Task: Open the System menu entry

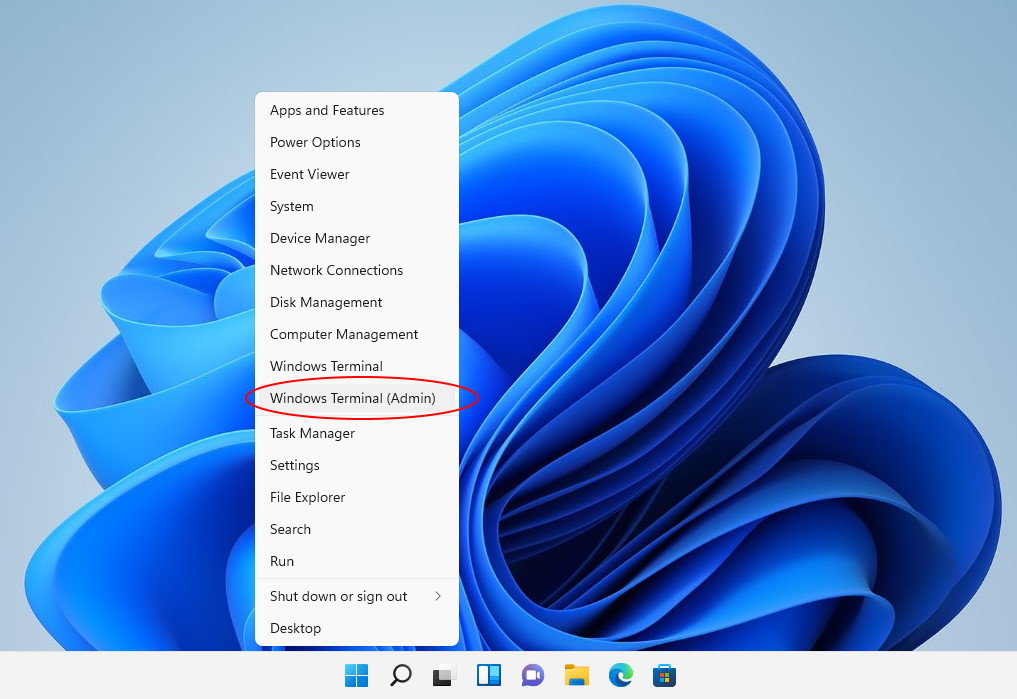Action: pos(291,206)
